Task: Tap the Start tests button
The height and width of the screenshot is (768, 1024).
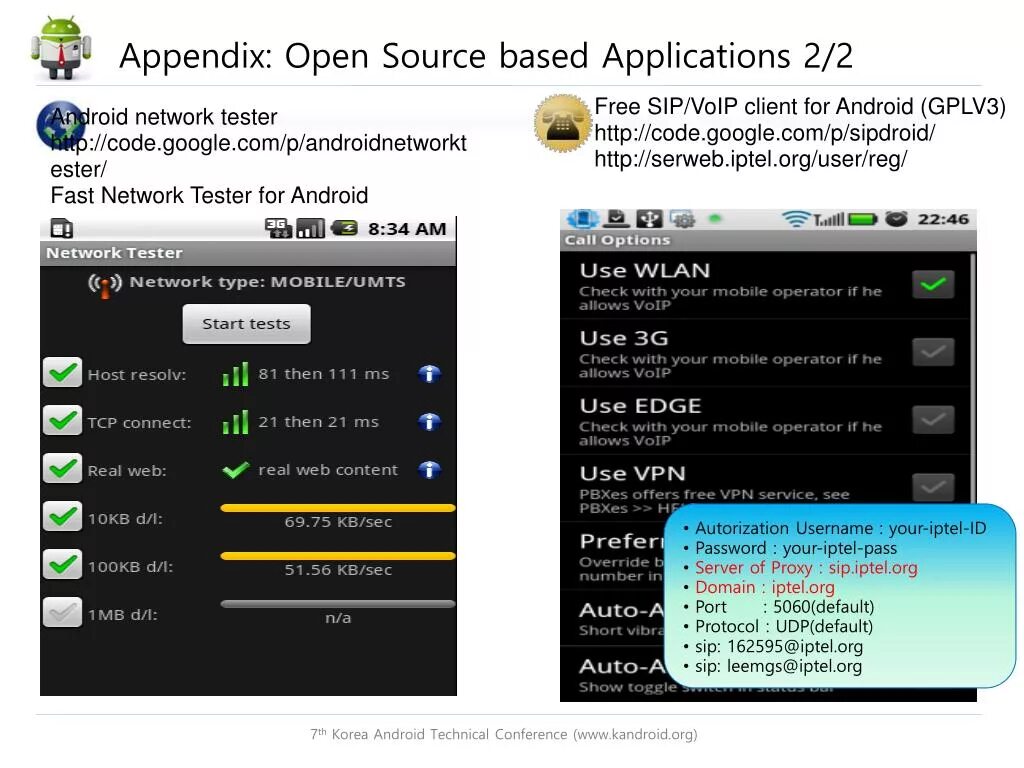Action: [246, 324]
